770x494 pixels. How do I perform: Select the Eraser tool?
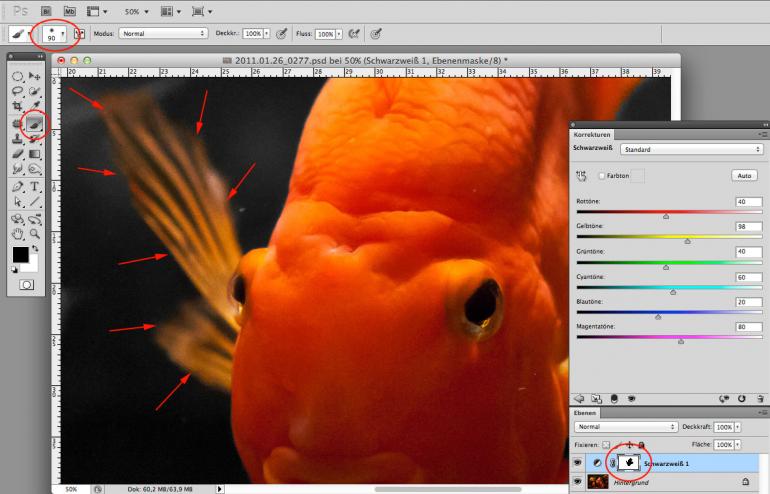pyautogui.click(x=18, y=154)
